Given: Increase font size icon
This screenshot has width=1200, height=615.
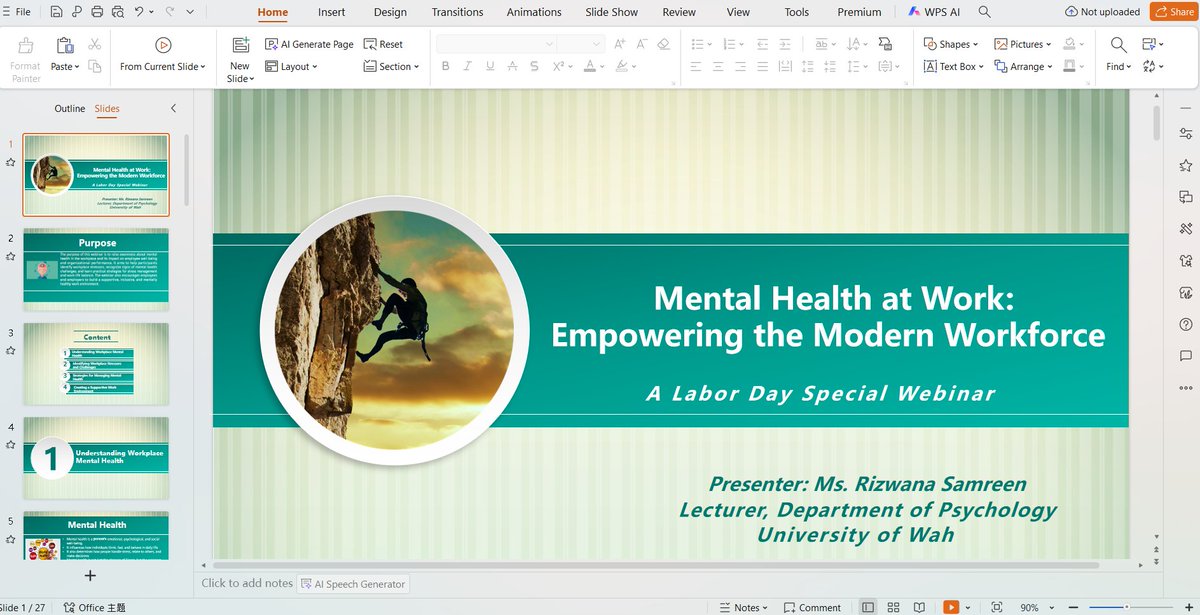Looking at the screenshot, I should 620,44.
